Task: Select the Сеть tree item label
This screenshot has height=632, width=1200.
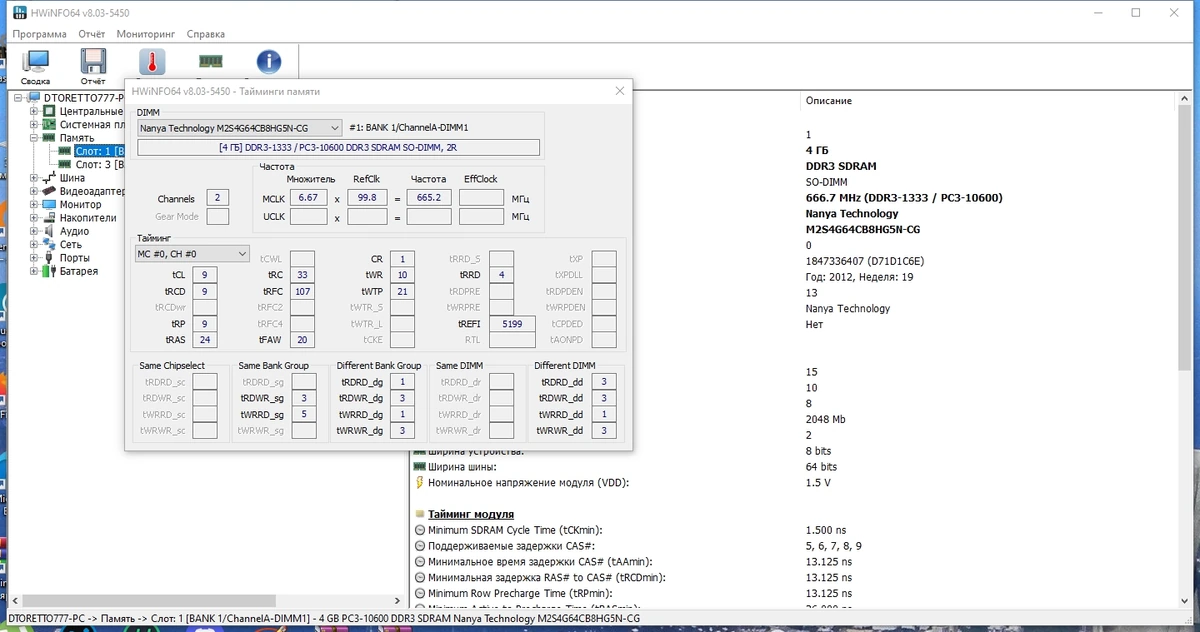Action: [70, 244]
